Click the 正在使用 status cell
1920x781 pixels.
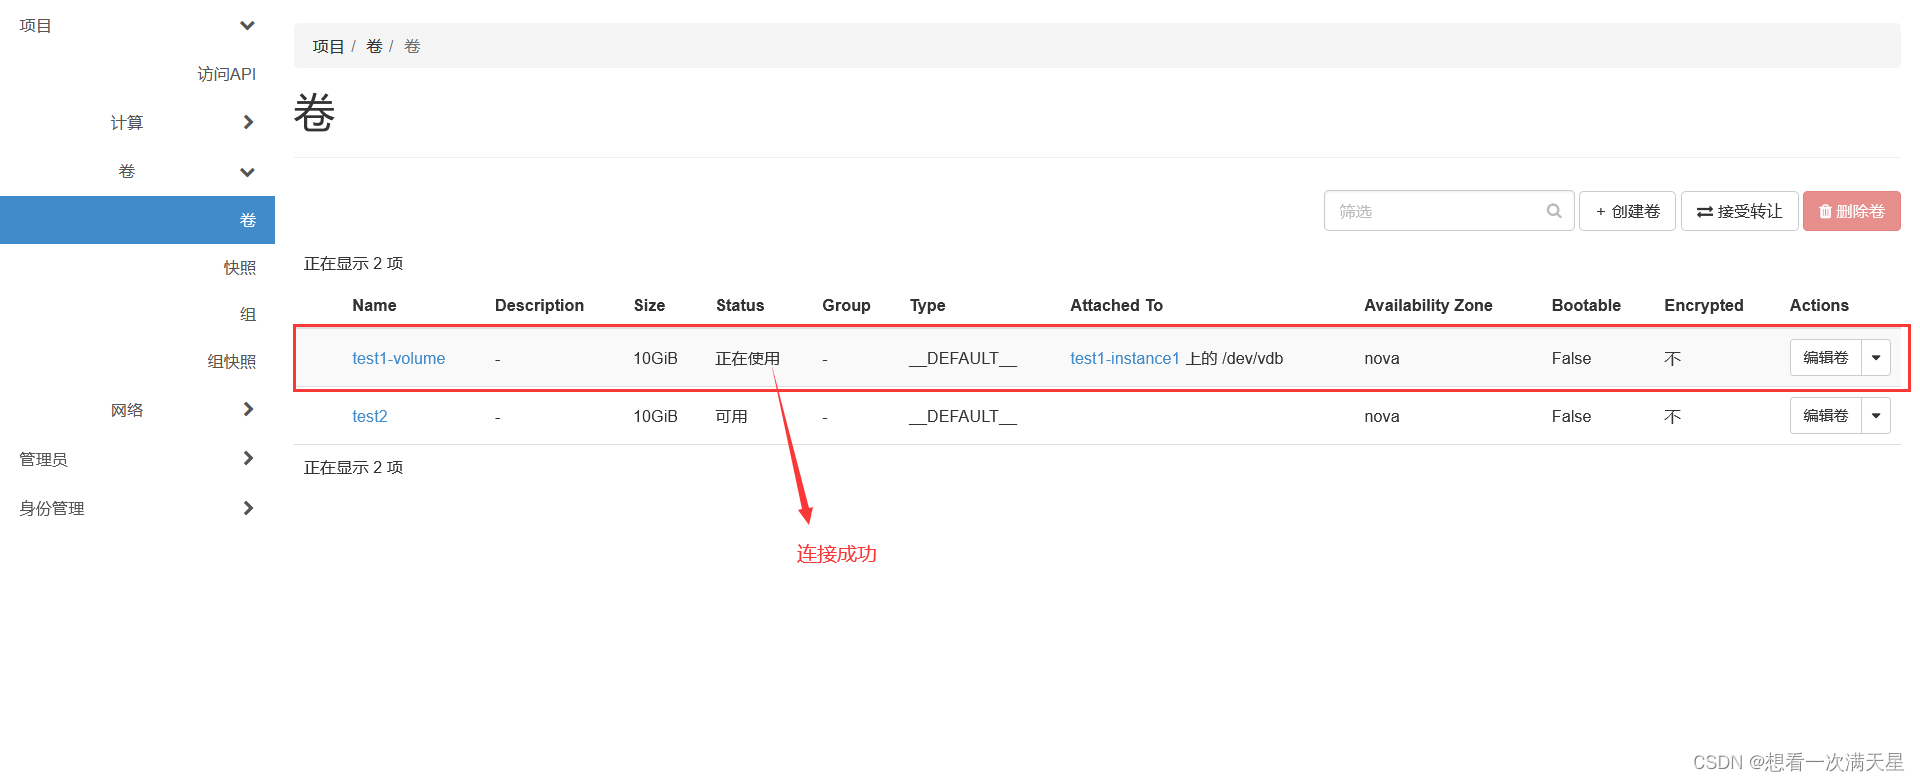tap(747, 358)
